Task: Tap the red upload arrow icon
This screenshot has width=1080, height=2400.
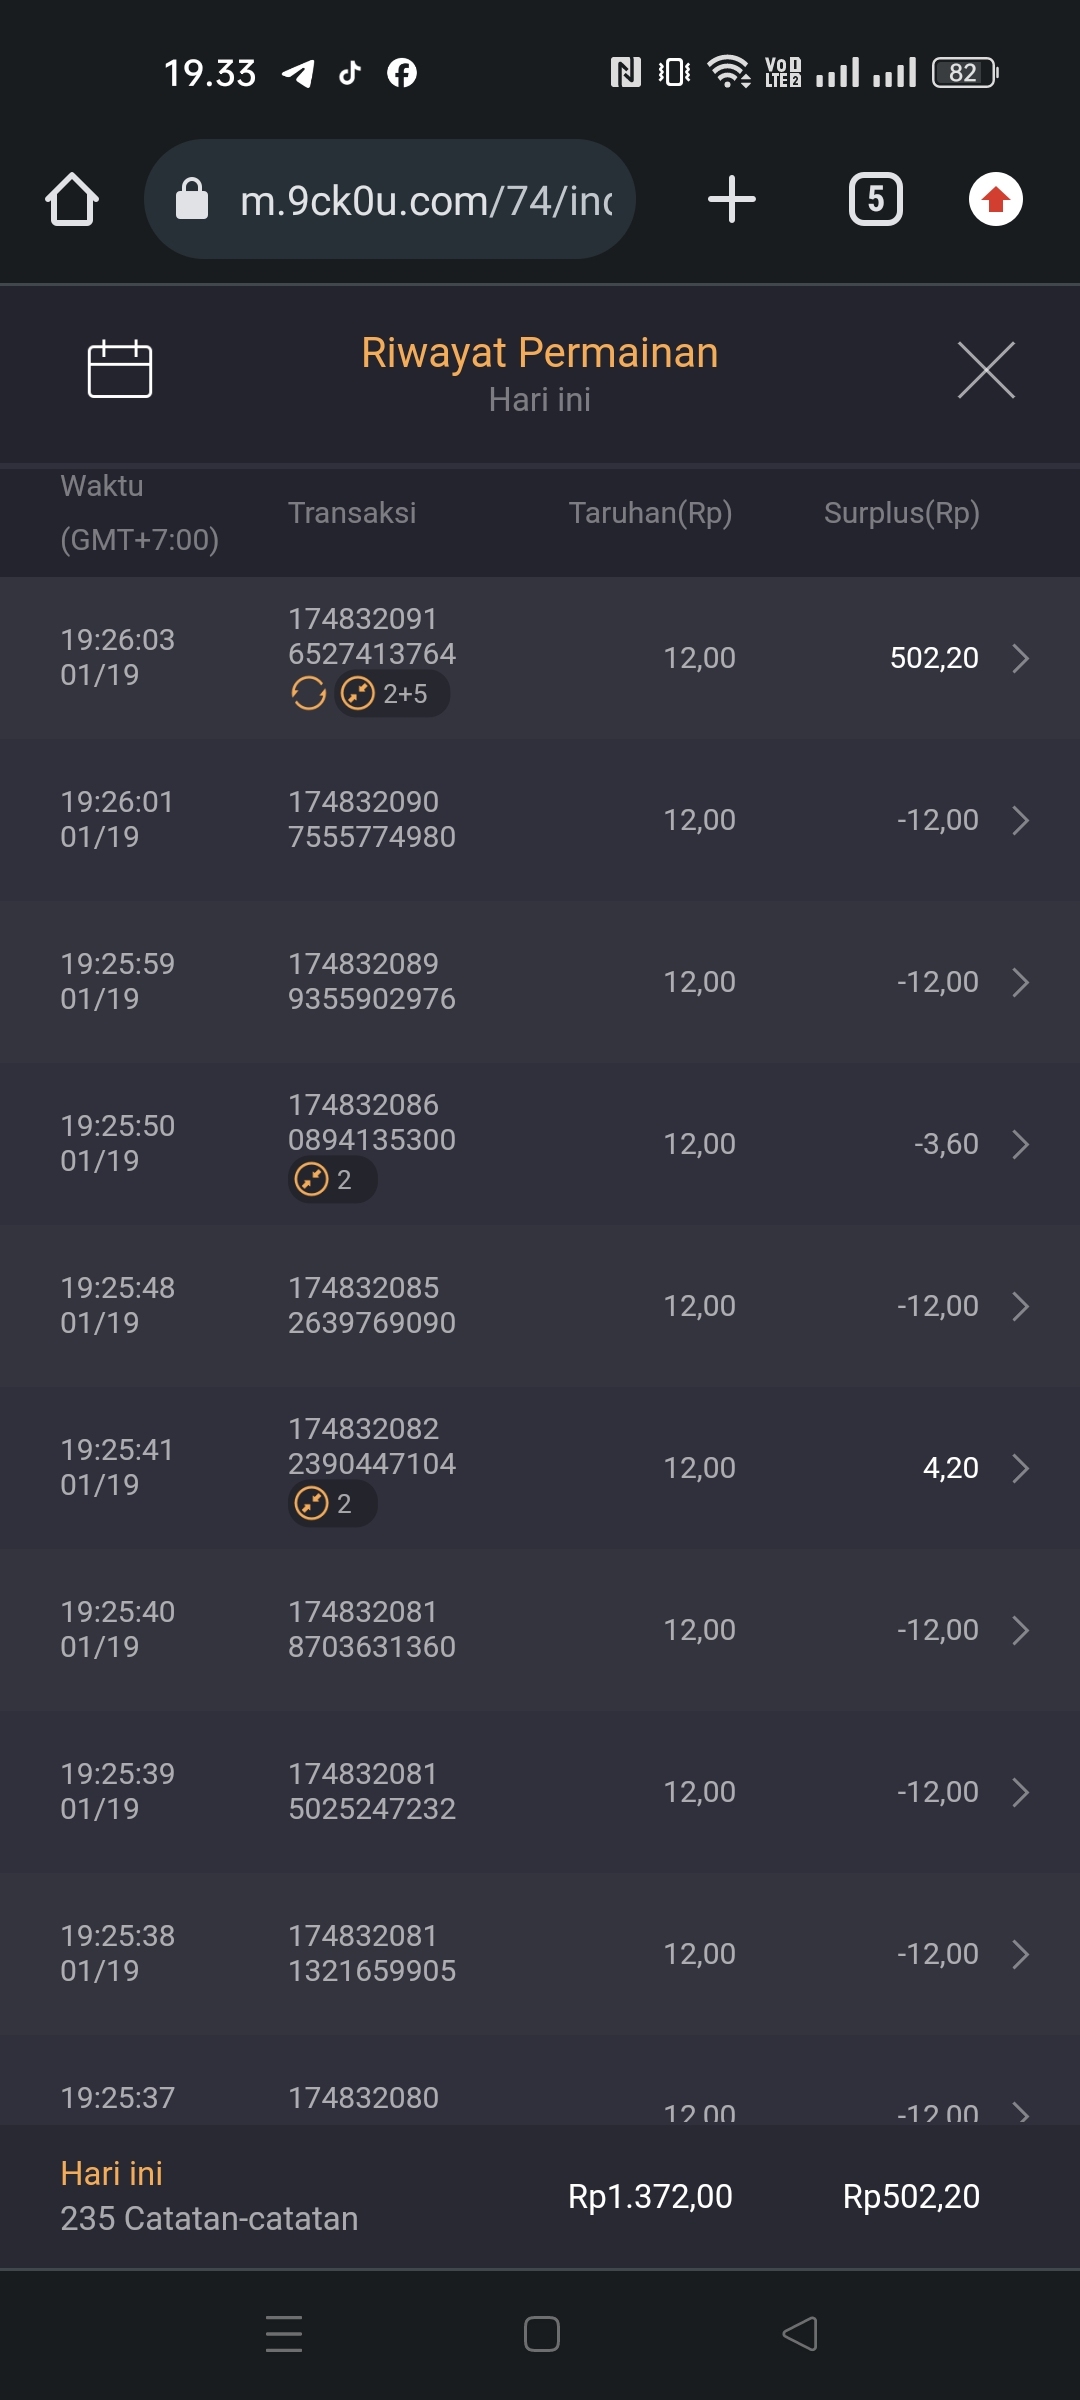Action: (995, 199)
